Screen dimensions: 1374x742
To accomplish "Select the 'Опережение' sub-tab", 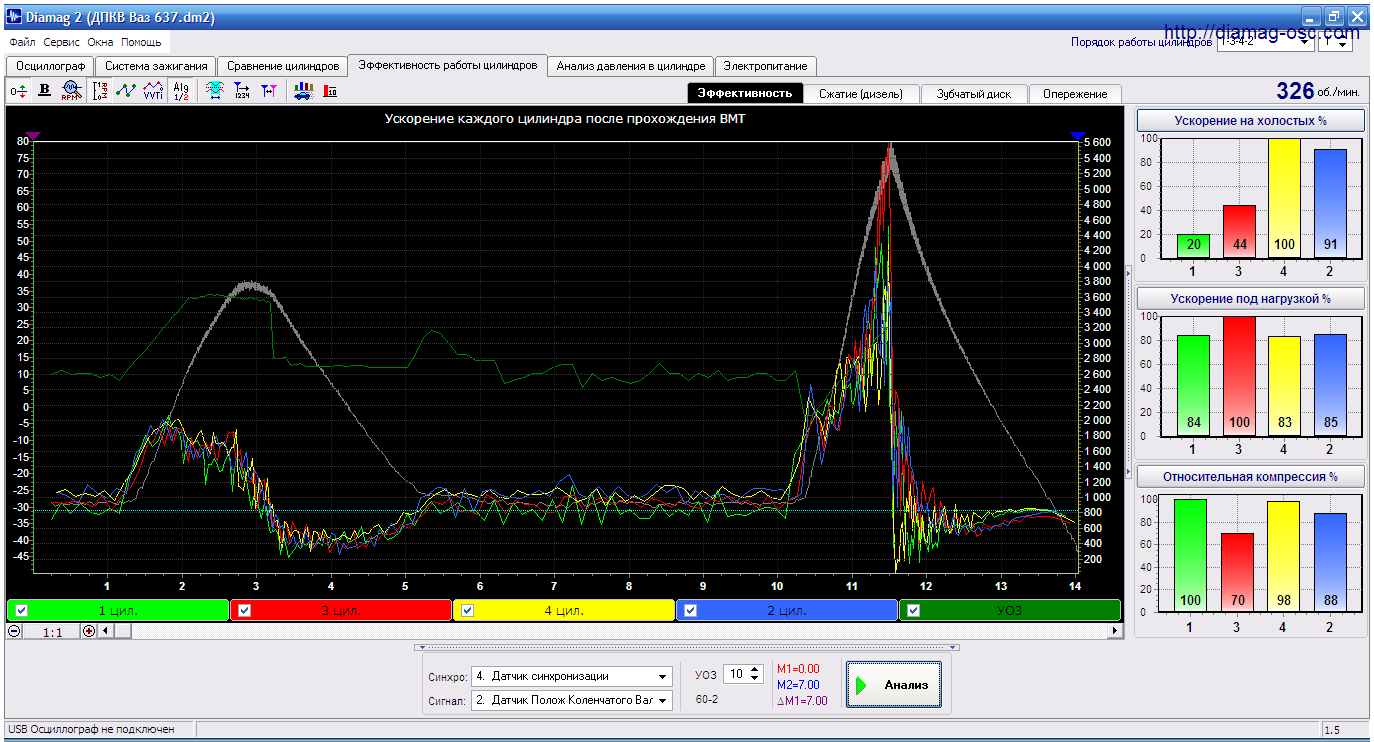I will pyautogui.click(x=1075, y=93).
